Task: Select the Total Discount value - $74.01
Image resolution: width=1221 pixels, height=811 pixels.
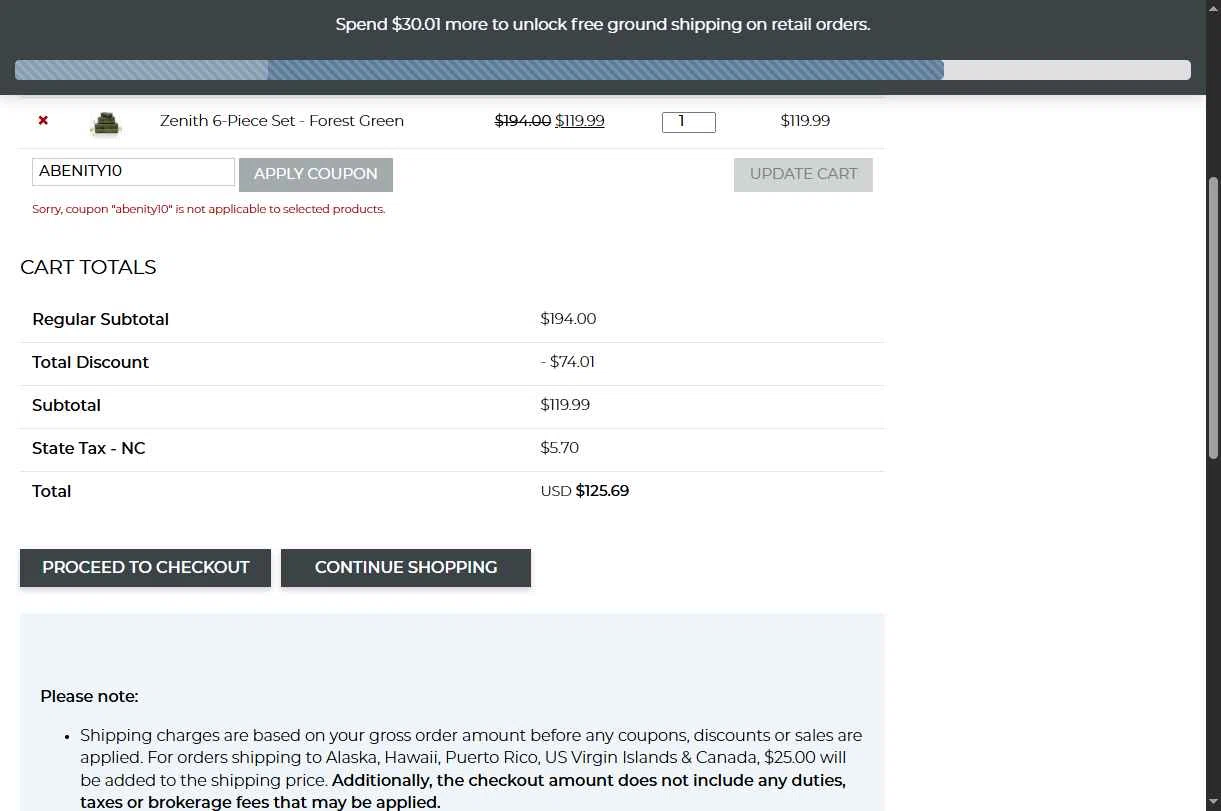Action: coord(568,362)
